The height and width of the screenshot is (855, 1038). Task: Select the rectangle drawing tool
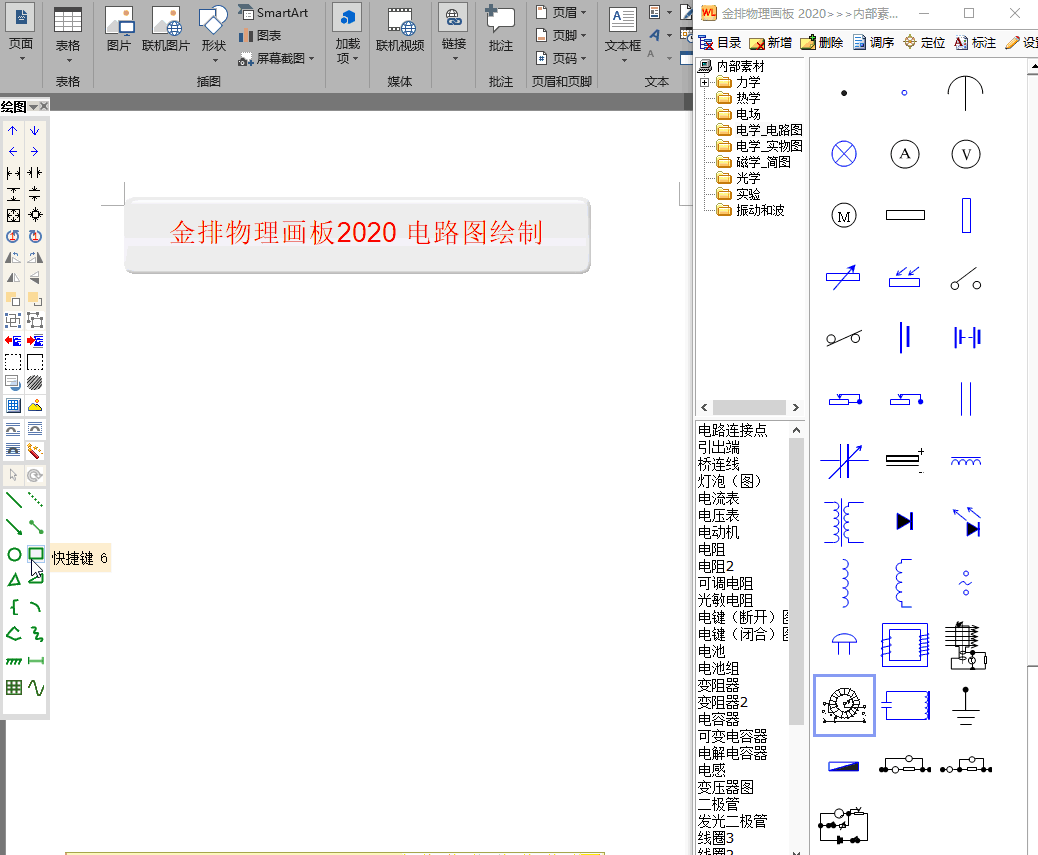pyautogui.click(x=36, y=555)
